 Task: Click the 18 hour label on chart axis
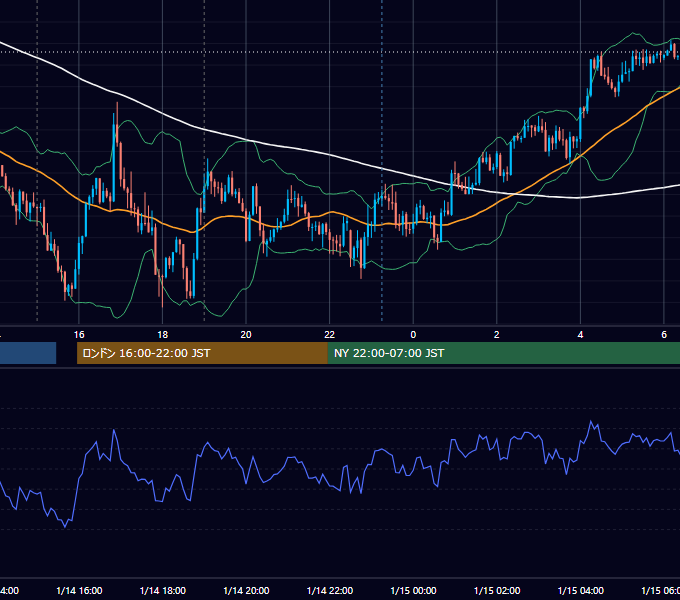tap(163, 335)
